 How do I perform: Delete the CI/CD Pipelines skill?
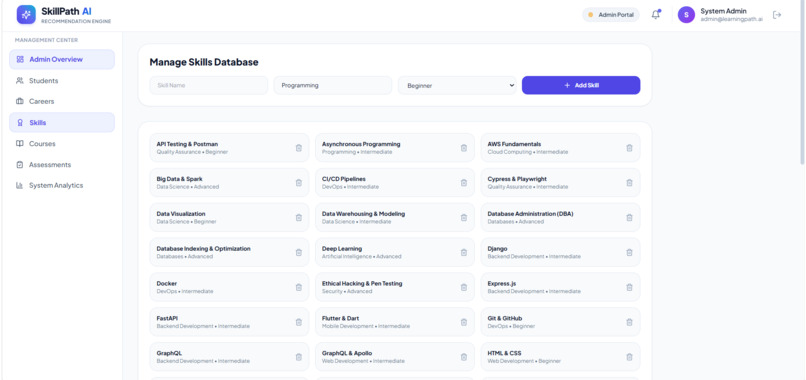click(x=464, y=183)
